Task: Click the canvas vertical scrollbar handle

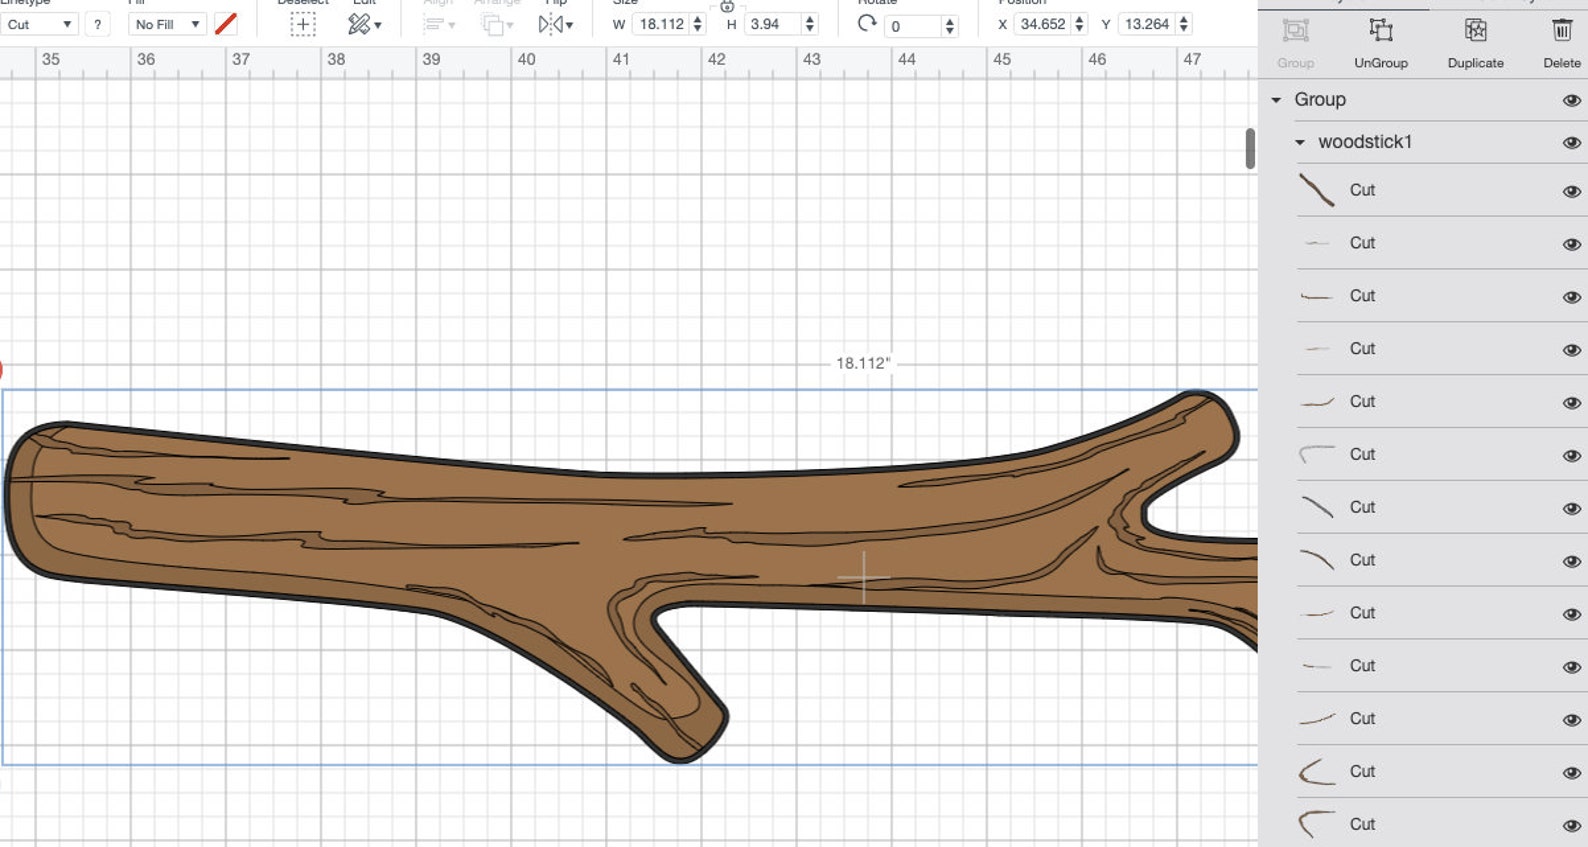Action: click(x=1250, y=149)
